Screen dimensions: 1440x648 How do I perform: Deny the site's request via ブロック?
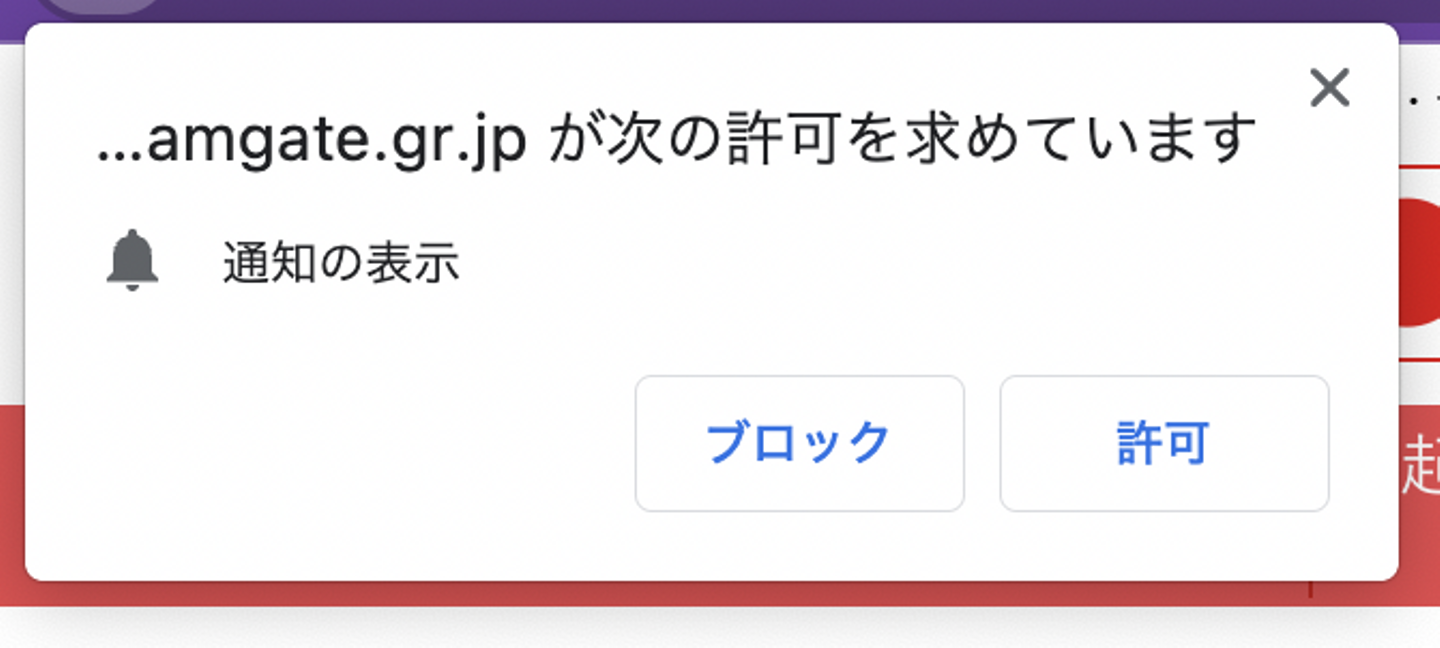click(799, 443)
